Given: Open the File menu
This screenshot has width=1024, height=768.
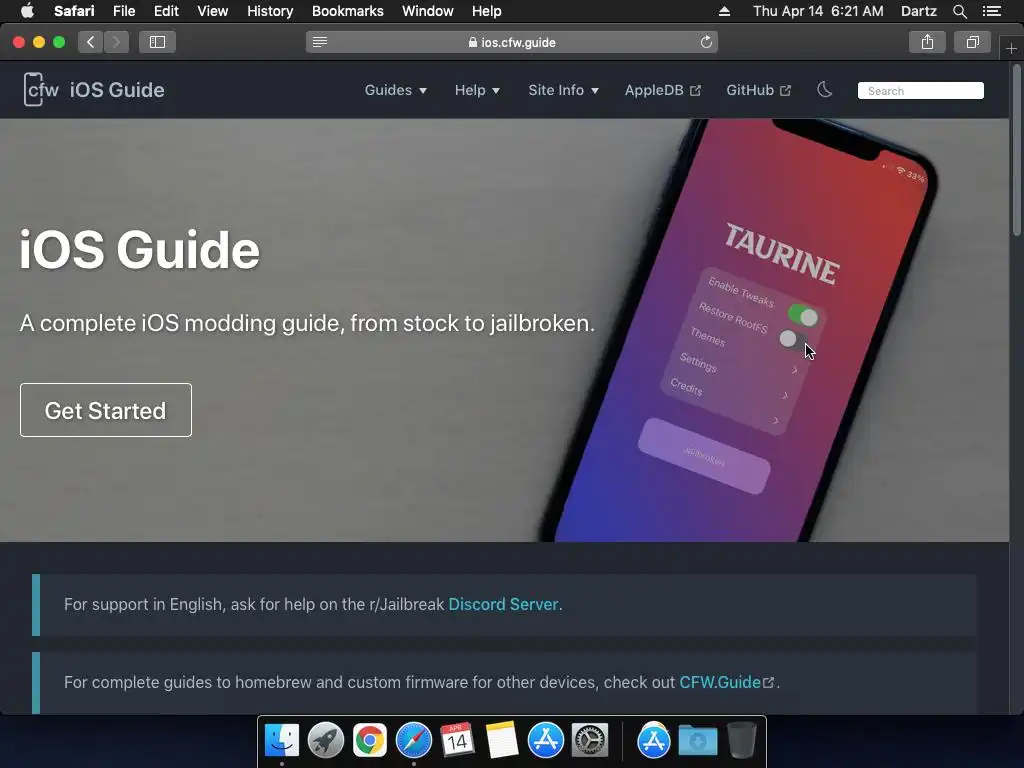Looking at the screenshot, I should tap(124, 11).
